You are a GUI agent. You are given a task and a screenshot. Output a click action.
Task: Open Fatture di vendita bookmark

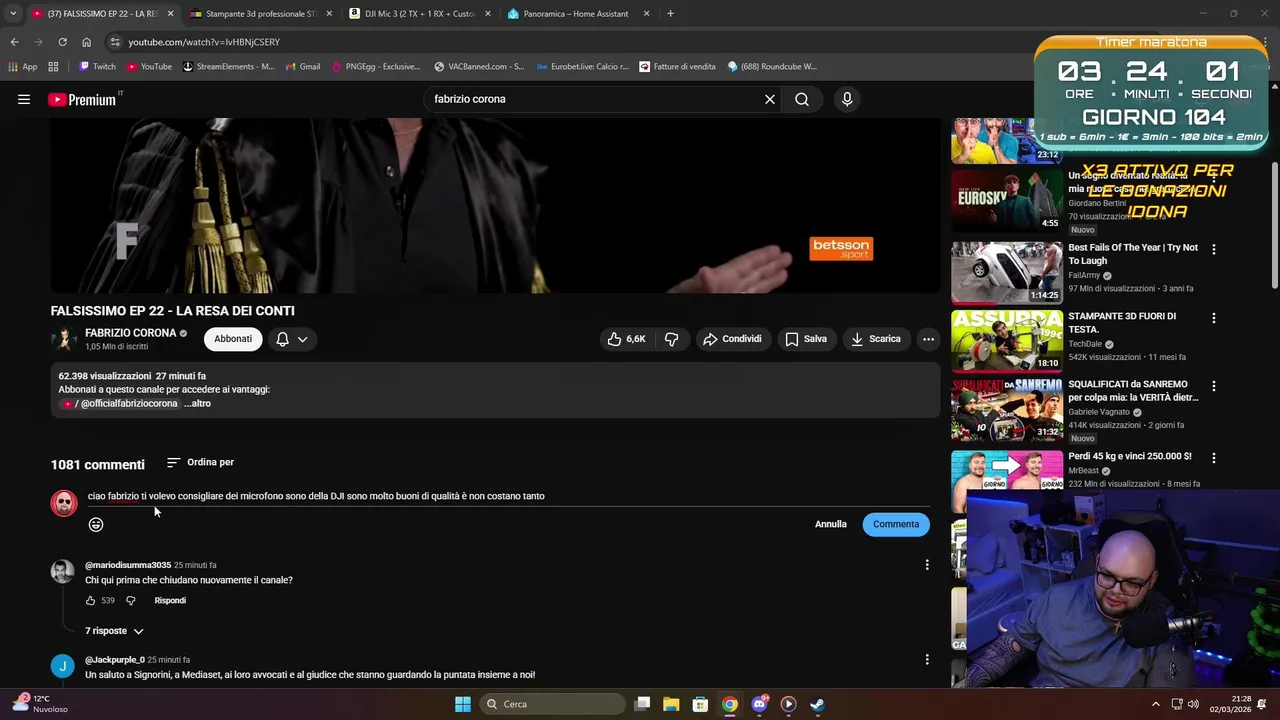[x=676, y=67]
